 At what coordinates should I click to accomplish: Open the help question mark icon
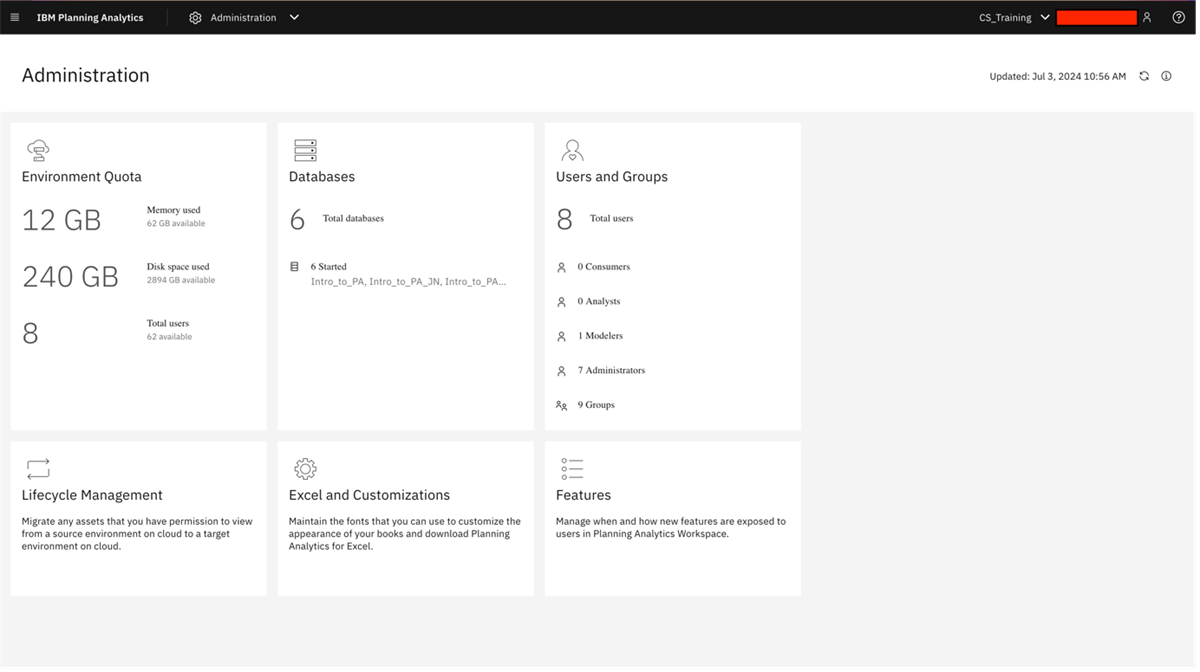pos(1178,18)
